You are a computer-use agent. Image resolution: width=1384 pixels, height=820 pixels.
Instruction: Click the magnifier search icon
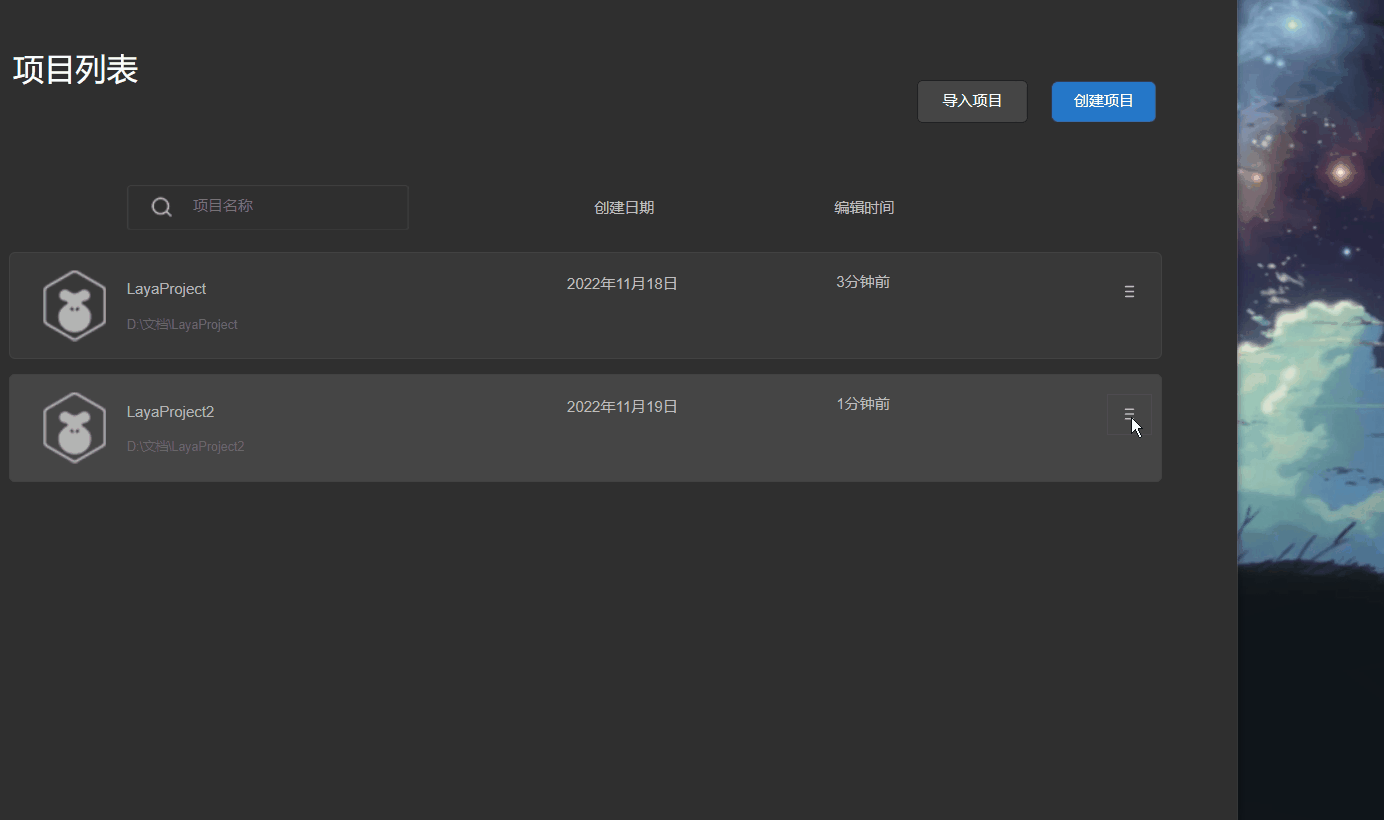tap(161, 207)
